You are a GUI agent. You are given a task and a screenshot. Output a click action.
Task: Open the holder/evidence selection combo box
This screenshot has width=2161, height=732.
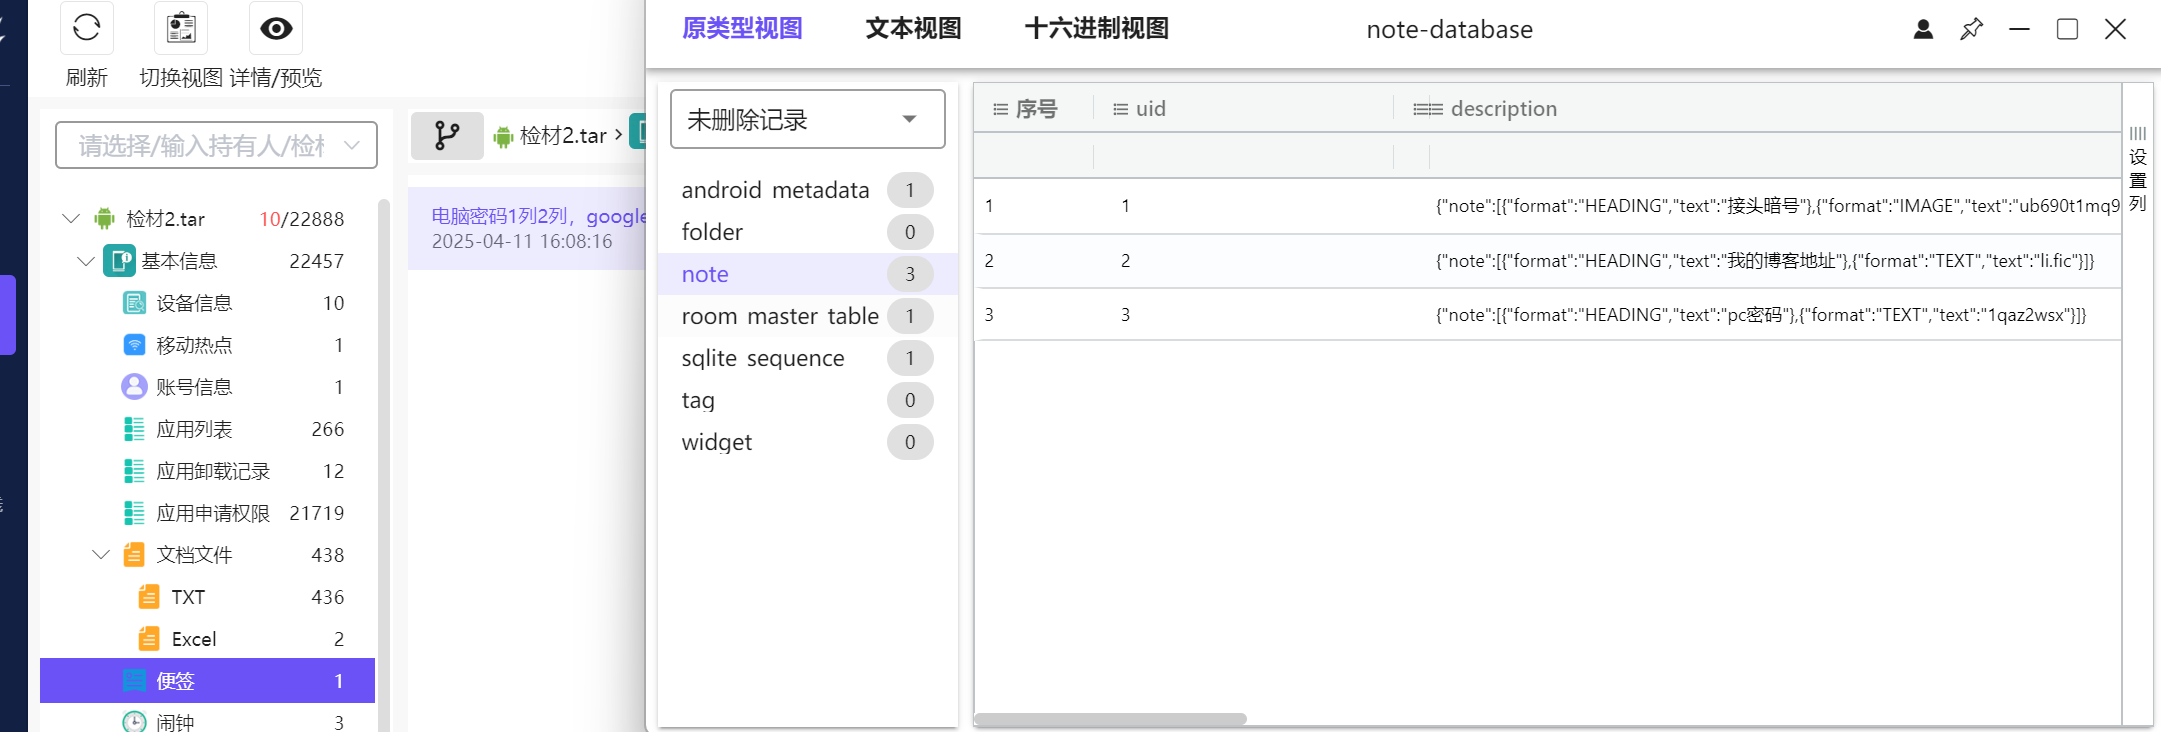(217, 146)
